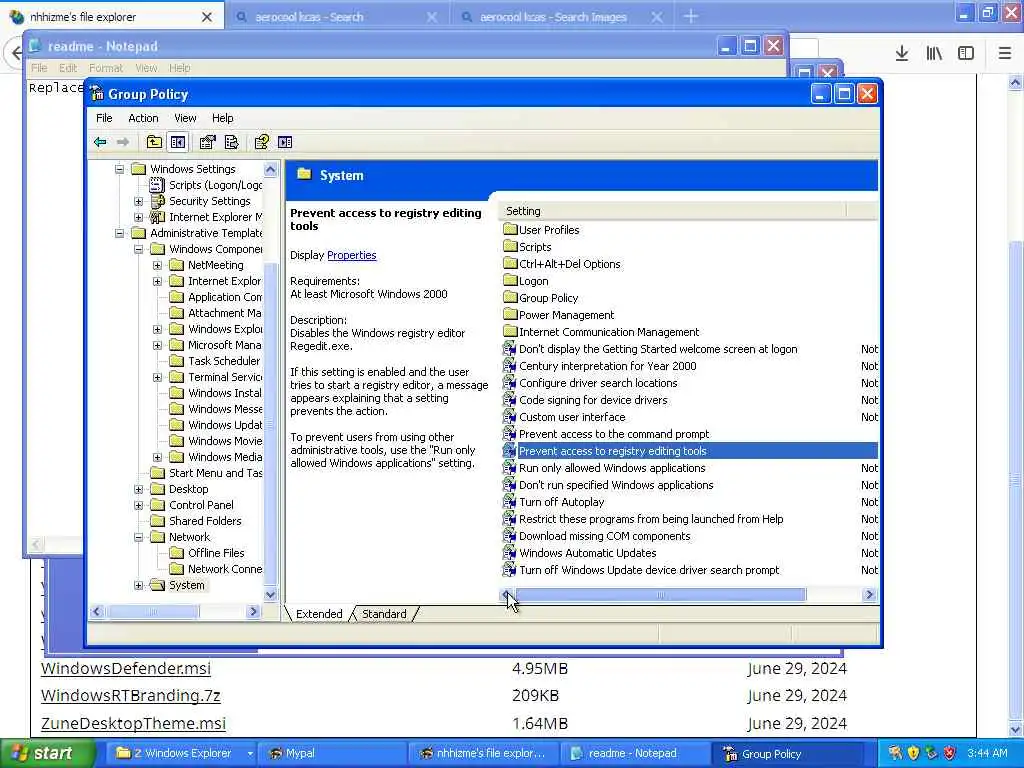
Task: Open the Properties toolbar icon
Action: (208, 142)
